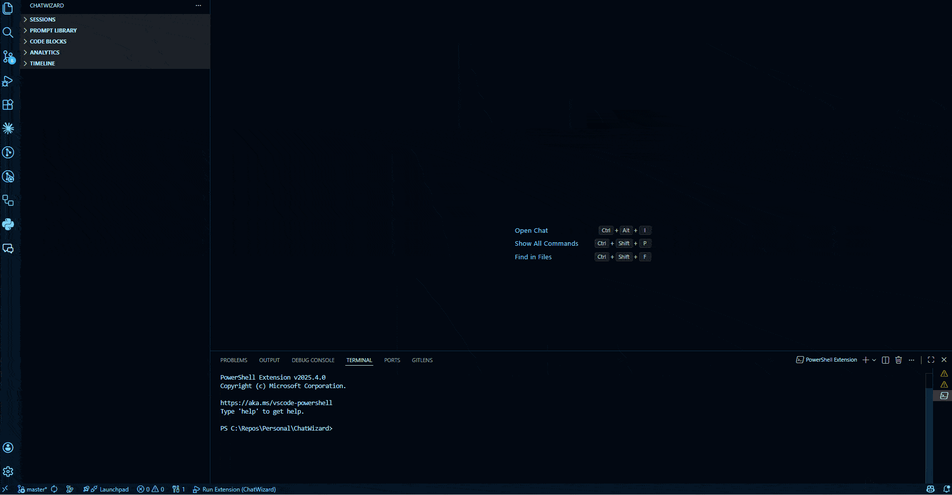Viewport: 952px width, 495px height.
Task: Open the Manage gear icon
Action: pyautogui.click(x=8, y=471)
